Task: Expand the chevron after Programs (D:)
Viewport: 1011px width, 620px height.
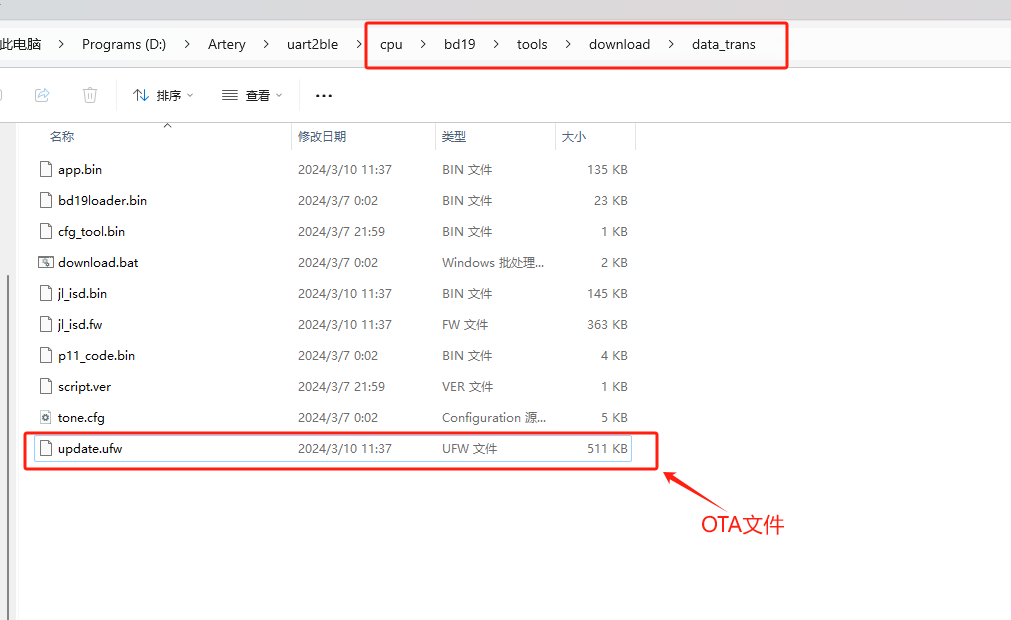Action: [x=187, y=44]
